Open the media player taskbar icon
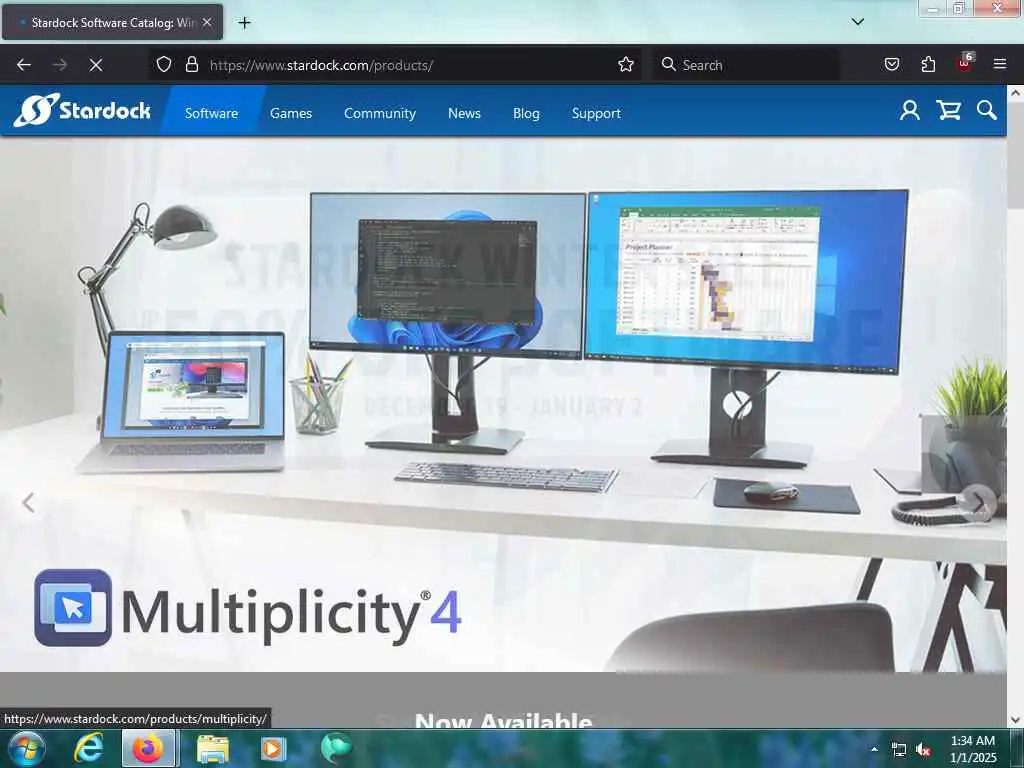This screenshot has height=768, width=1024. pos(273,748)
